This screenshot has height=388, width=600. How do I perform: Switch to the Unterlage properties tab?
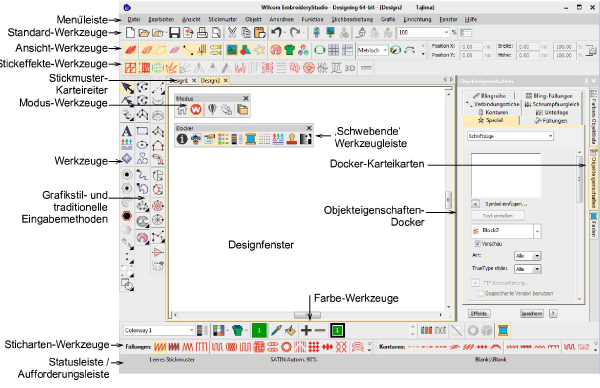(551, 112)
